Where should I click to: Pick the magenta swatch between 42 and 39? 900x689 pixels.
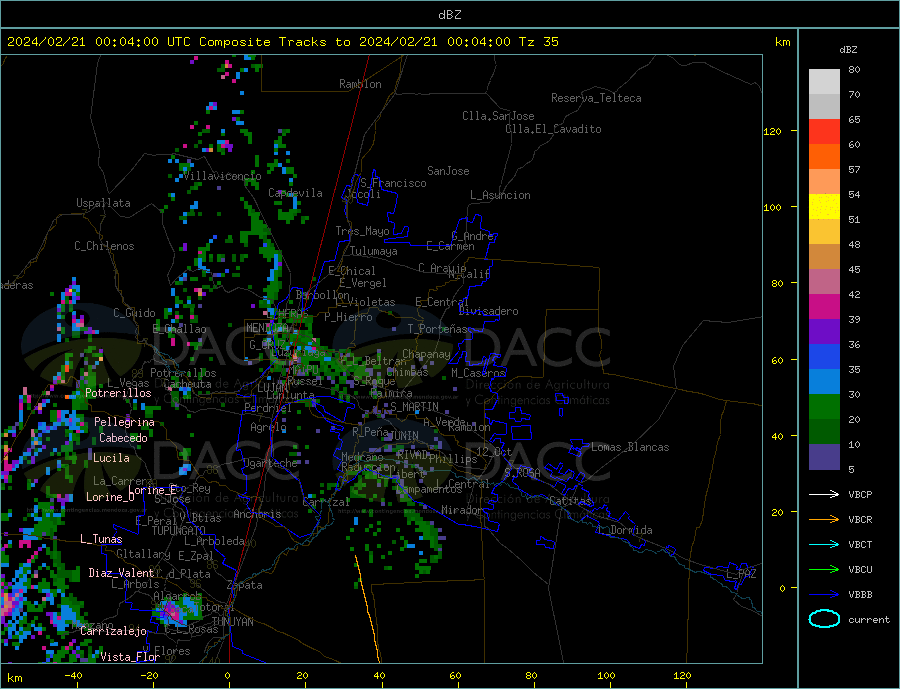click(x=824, y=307)
